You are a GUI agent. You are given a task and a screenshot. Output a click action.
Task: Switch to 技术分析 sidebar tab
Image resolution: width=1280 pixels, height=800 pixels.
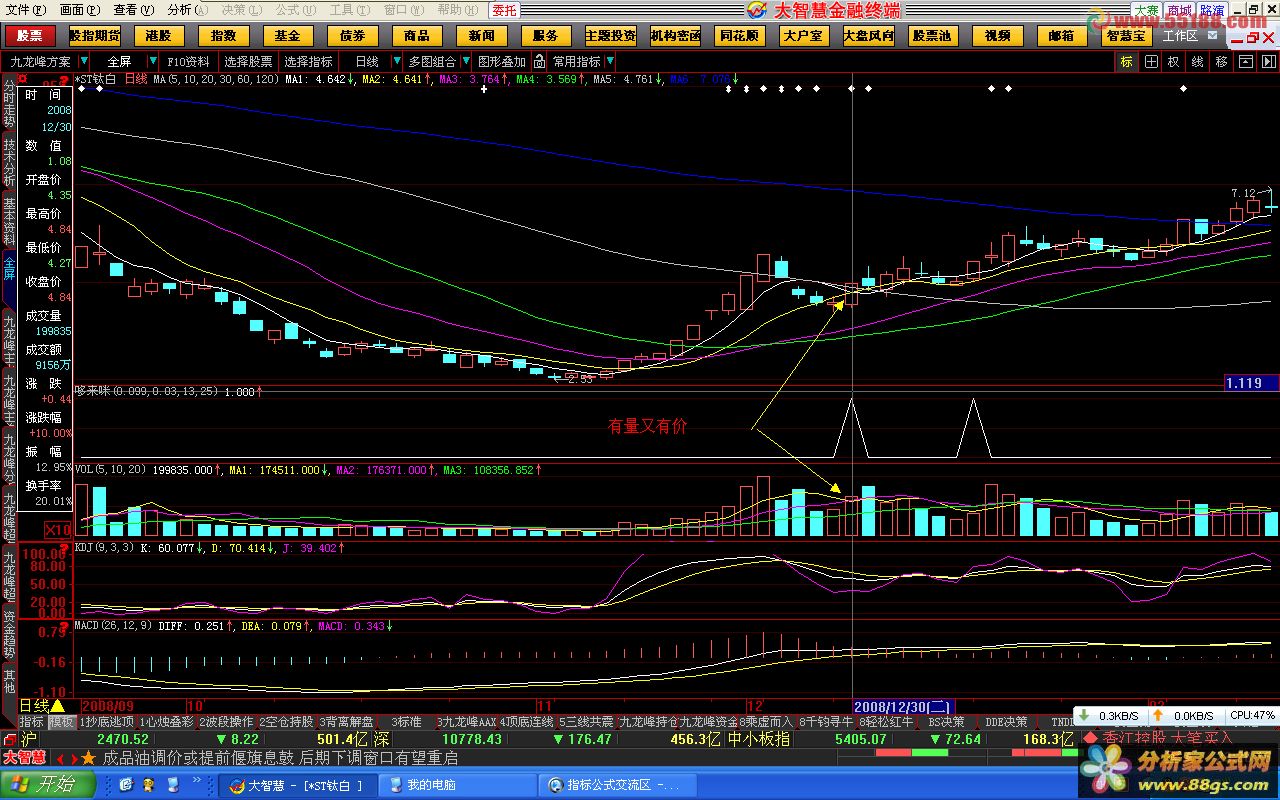[8, 165]
